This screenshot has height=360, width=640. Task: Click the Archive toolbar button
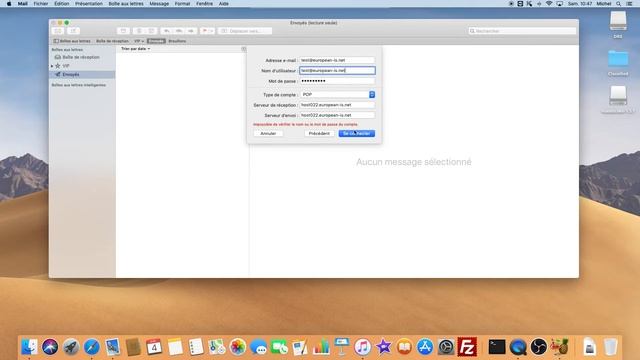pos(123,31)
